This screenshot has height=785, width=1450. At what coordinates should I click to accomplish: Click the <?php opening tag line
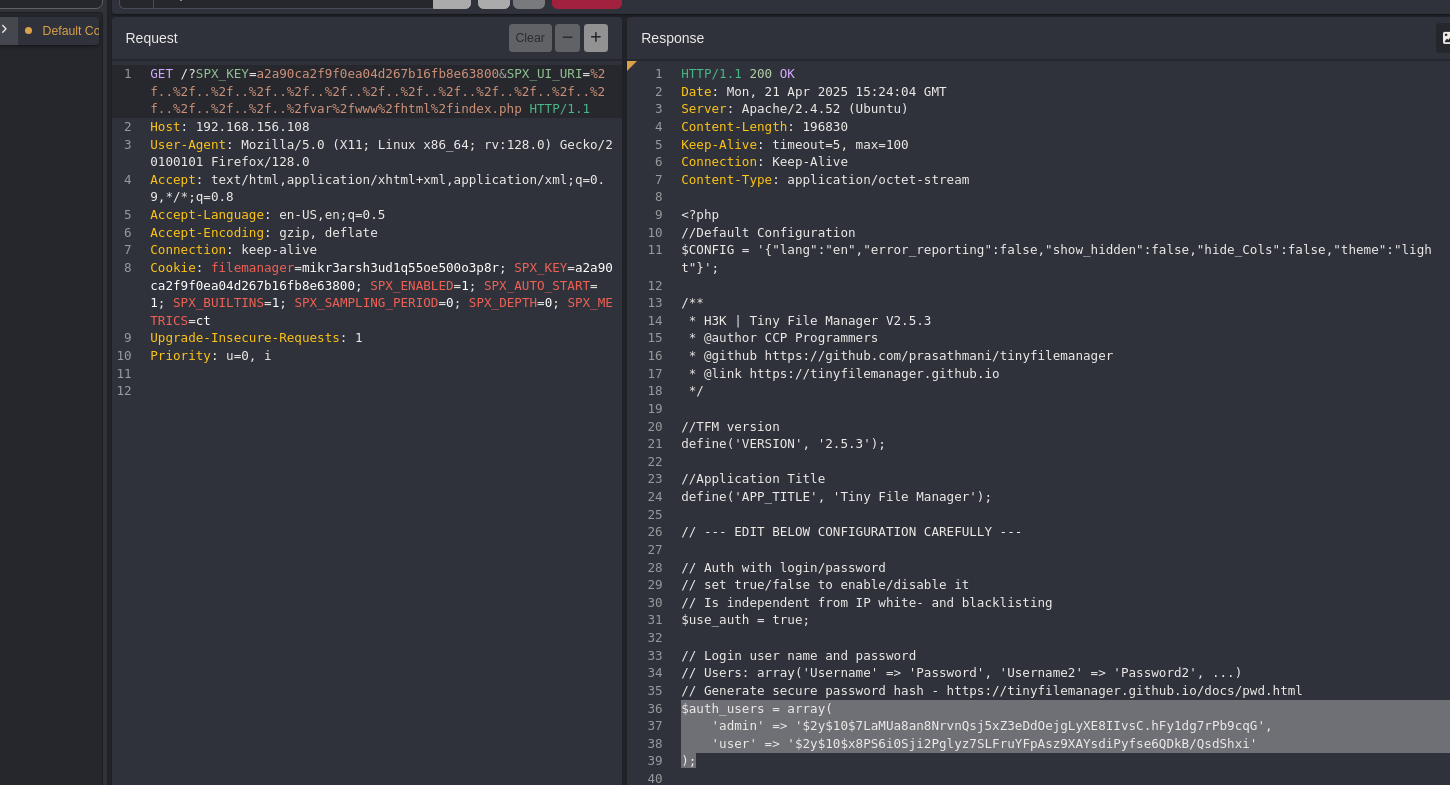pyautogui.click(x=700, y=215)
